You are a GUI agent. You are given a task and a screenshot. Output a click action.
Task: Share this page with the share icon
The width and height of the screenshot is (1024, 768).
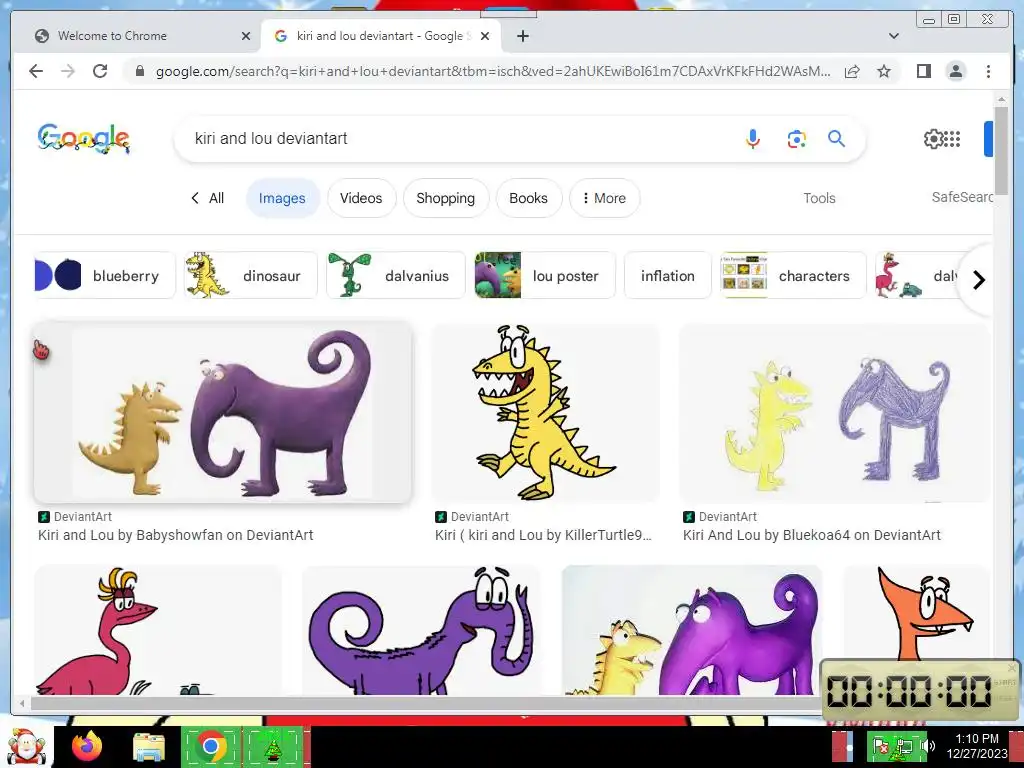[x=852, y=71]
